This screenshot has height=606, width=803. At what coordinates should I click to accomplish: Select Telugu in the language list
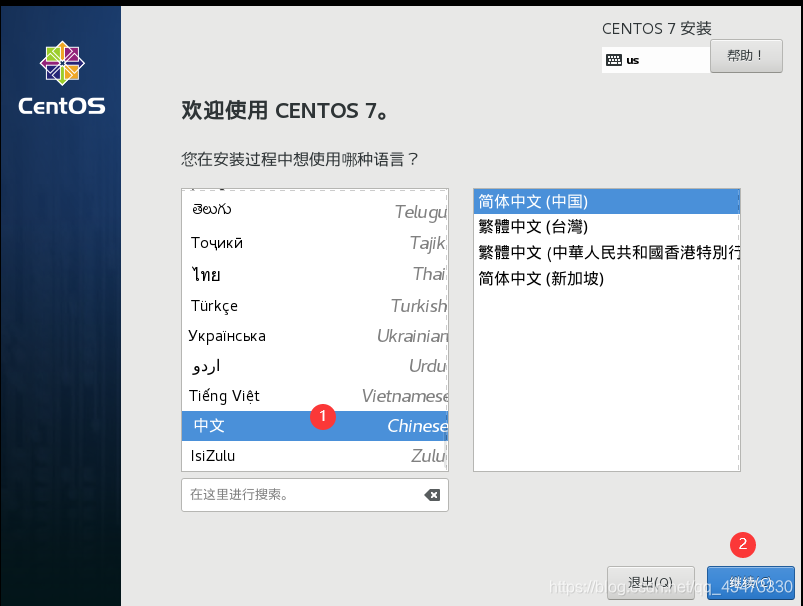click(x=314, y=211)
